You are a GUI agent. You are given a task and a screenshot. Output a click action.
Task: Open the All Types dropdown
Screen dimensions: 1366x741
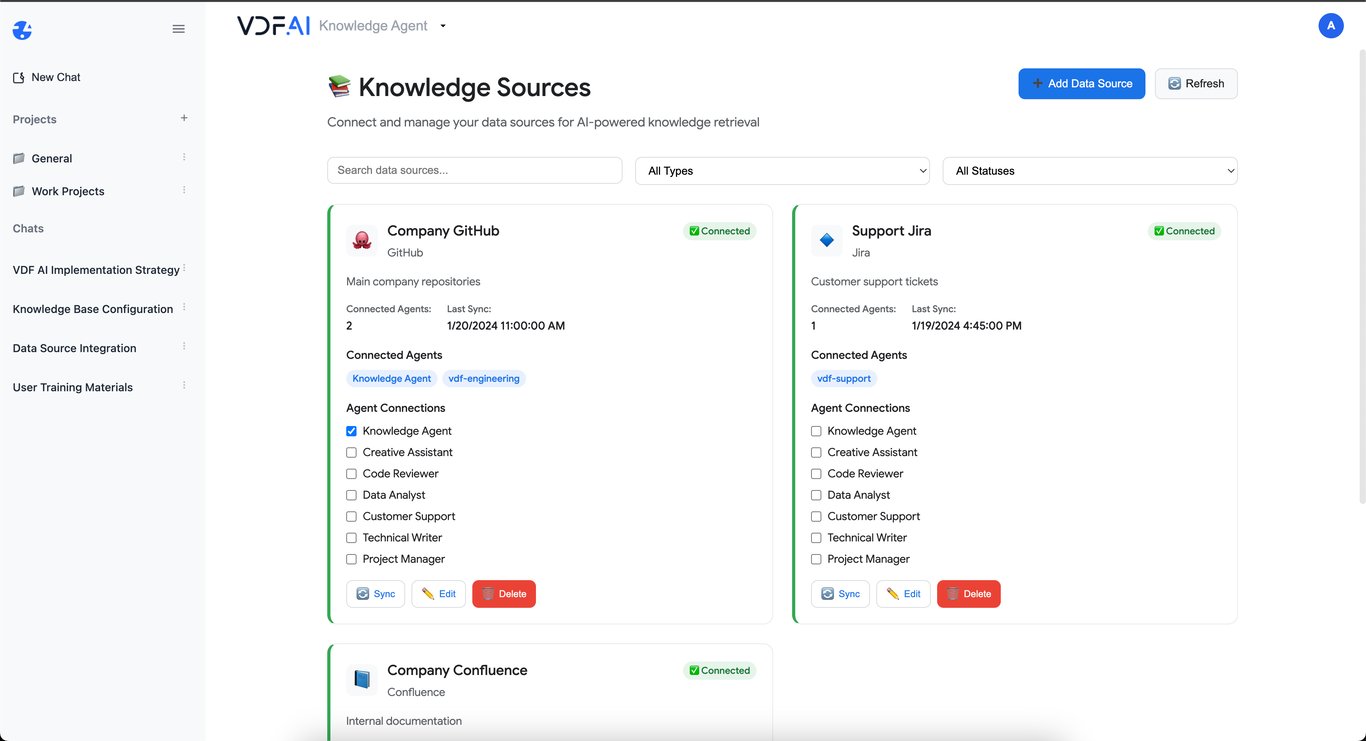(781, 170)
